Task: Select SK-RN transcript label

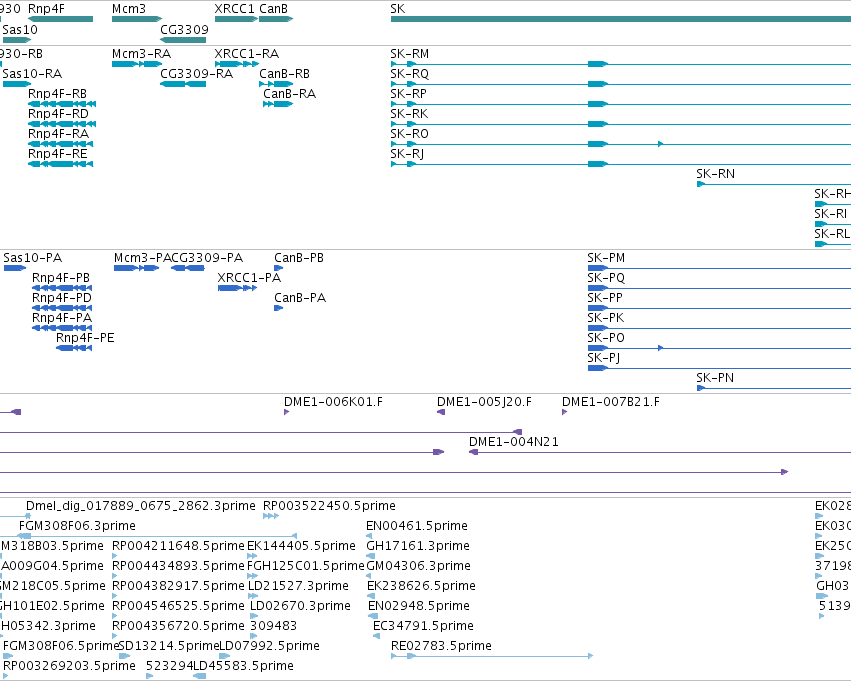Action: point(715,174)
